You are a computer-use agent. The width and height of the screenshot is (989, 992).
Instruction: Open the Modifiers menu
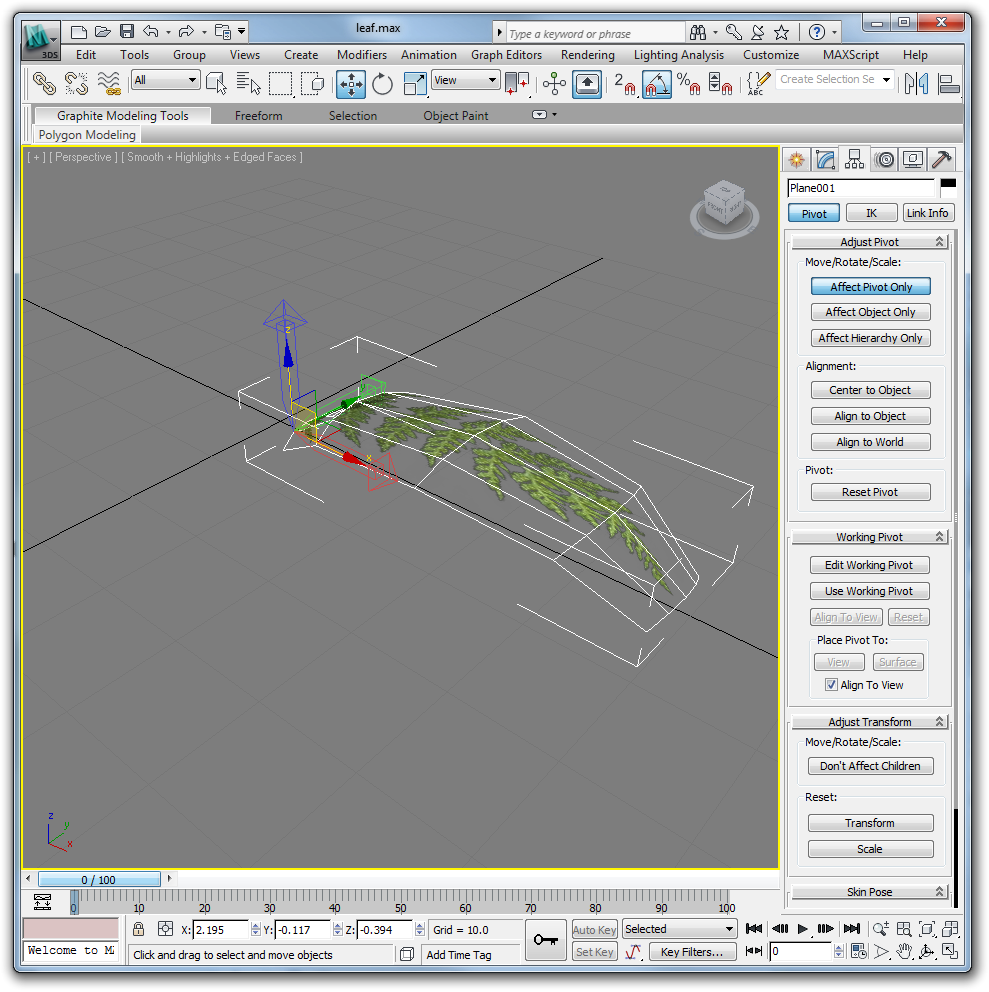coord(361,55)
